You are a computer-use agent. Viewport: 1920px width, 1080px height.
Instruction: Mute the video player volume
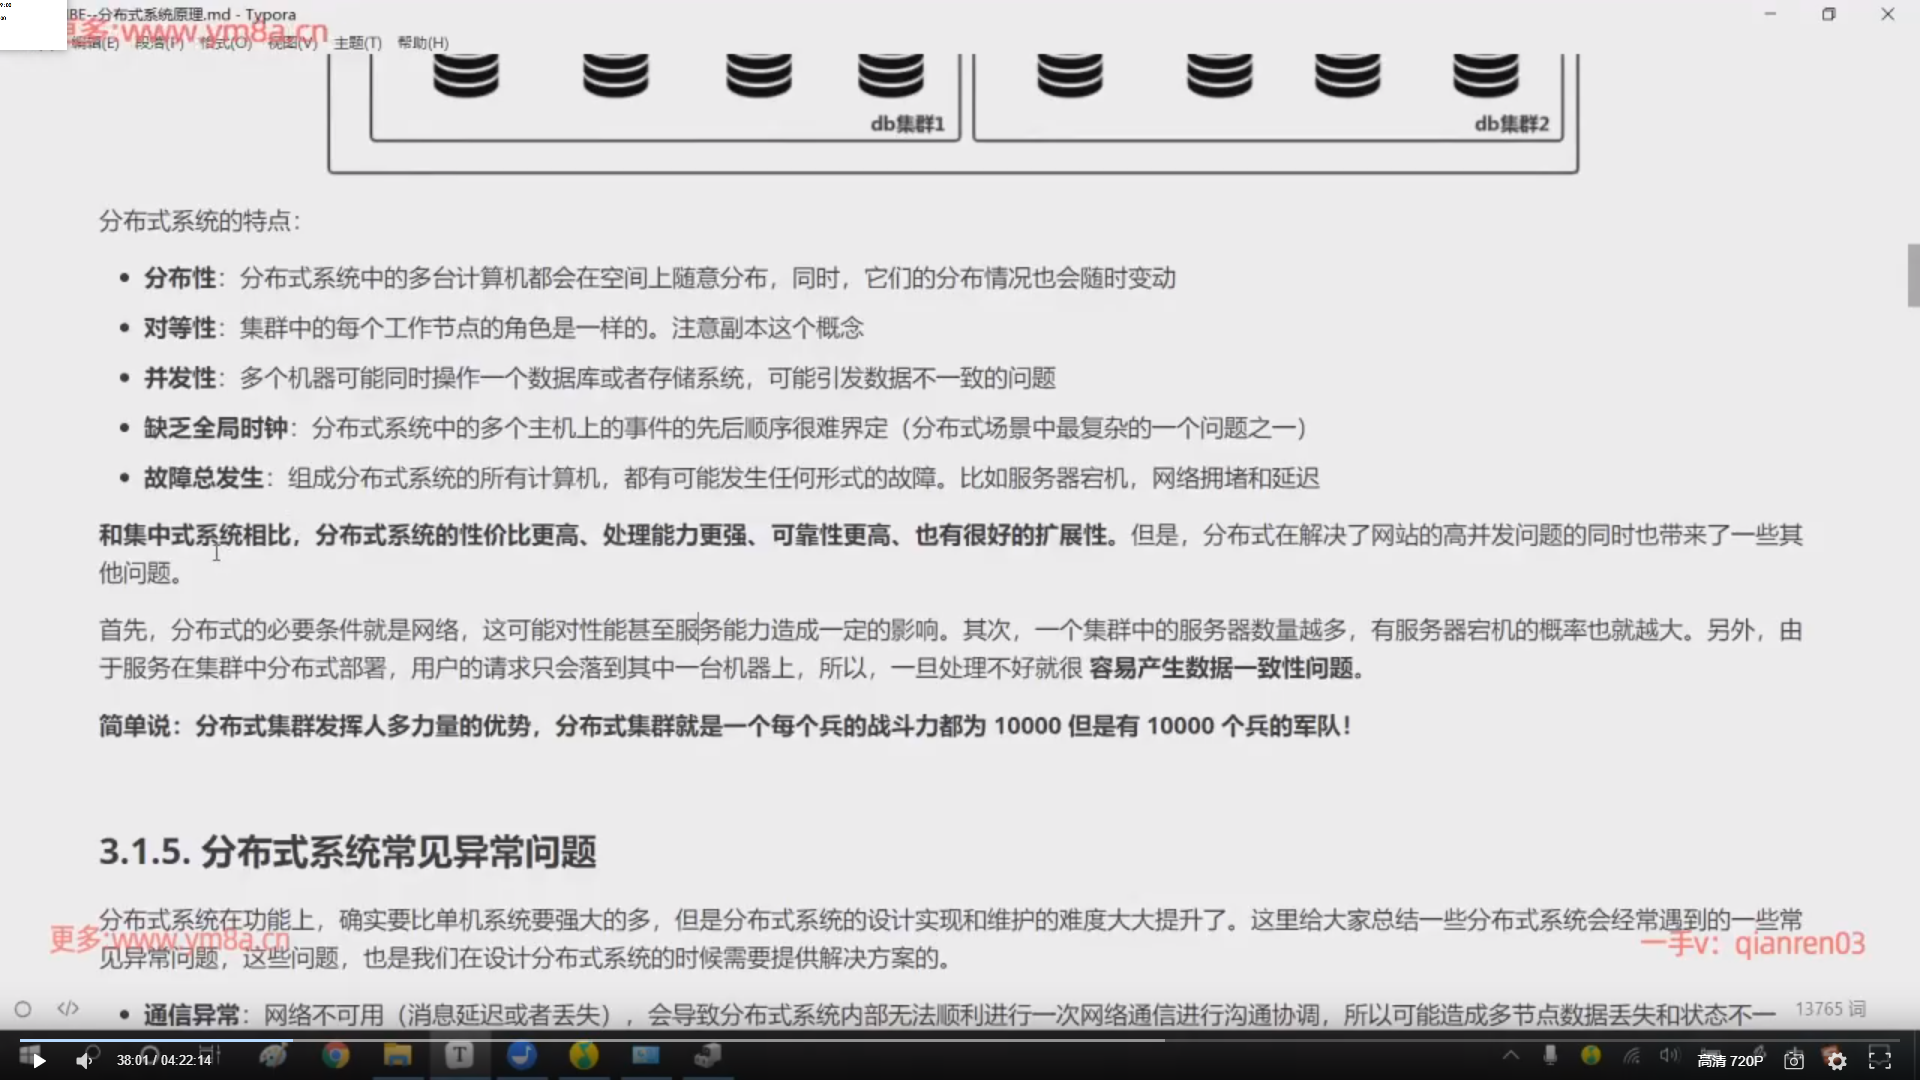point(84,1061)
